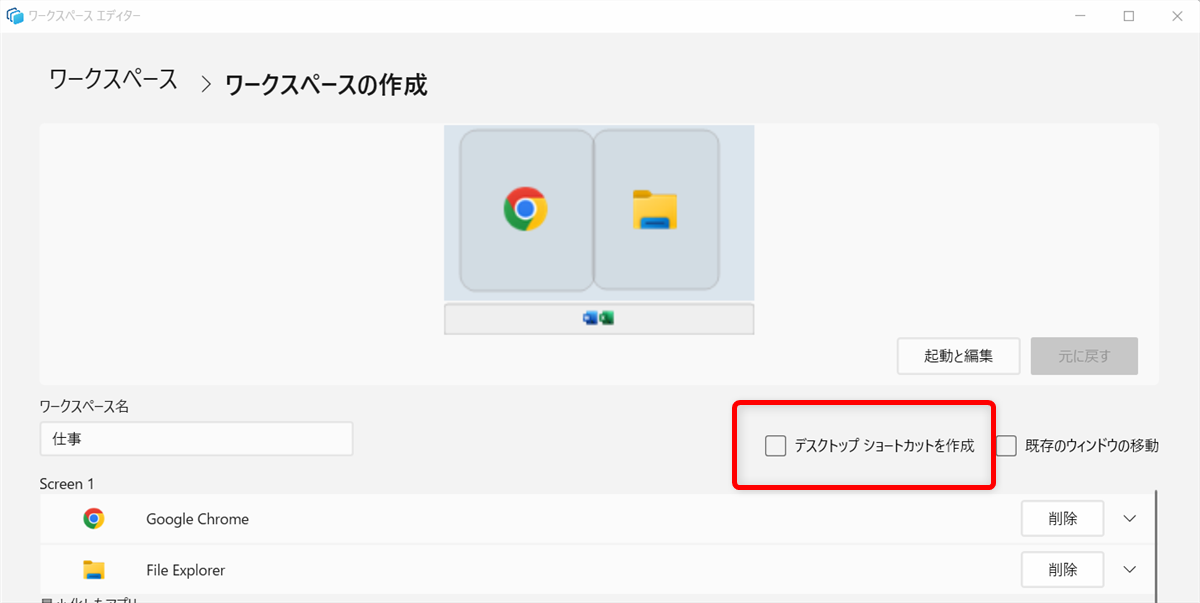Click the Google Chrome icon in Screen 1 list
This screenshot has width=1200, height=603.
click(94, 518)
